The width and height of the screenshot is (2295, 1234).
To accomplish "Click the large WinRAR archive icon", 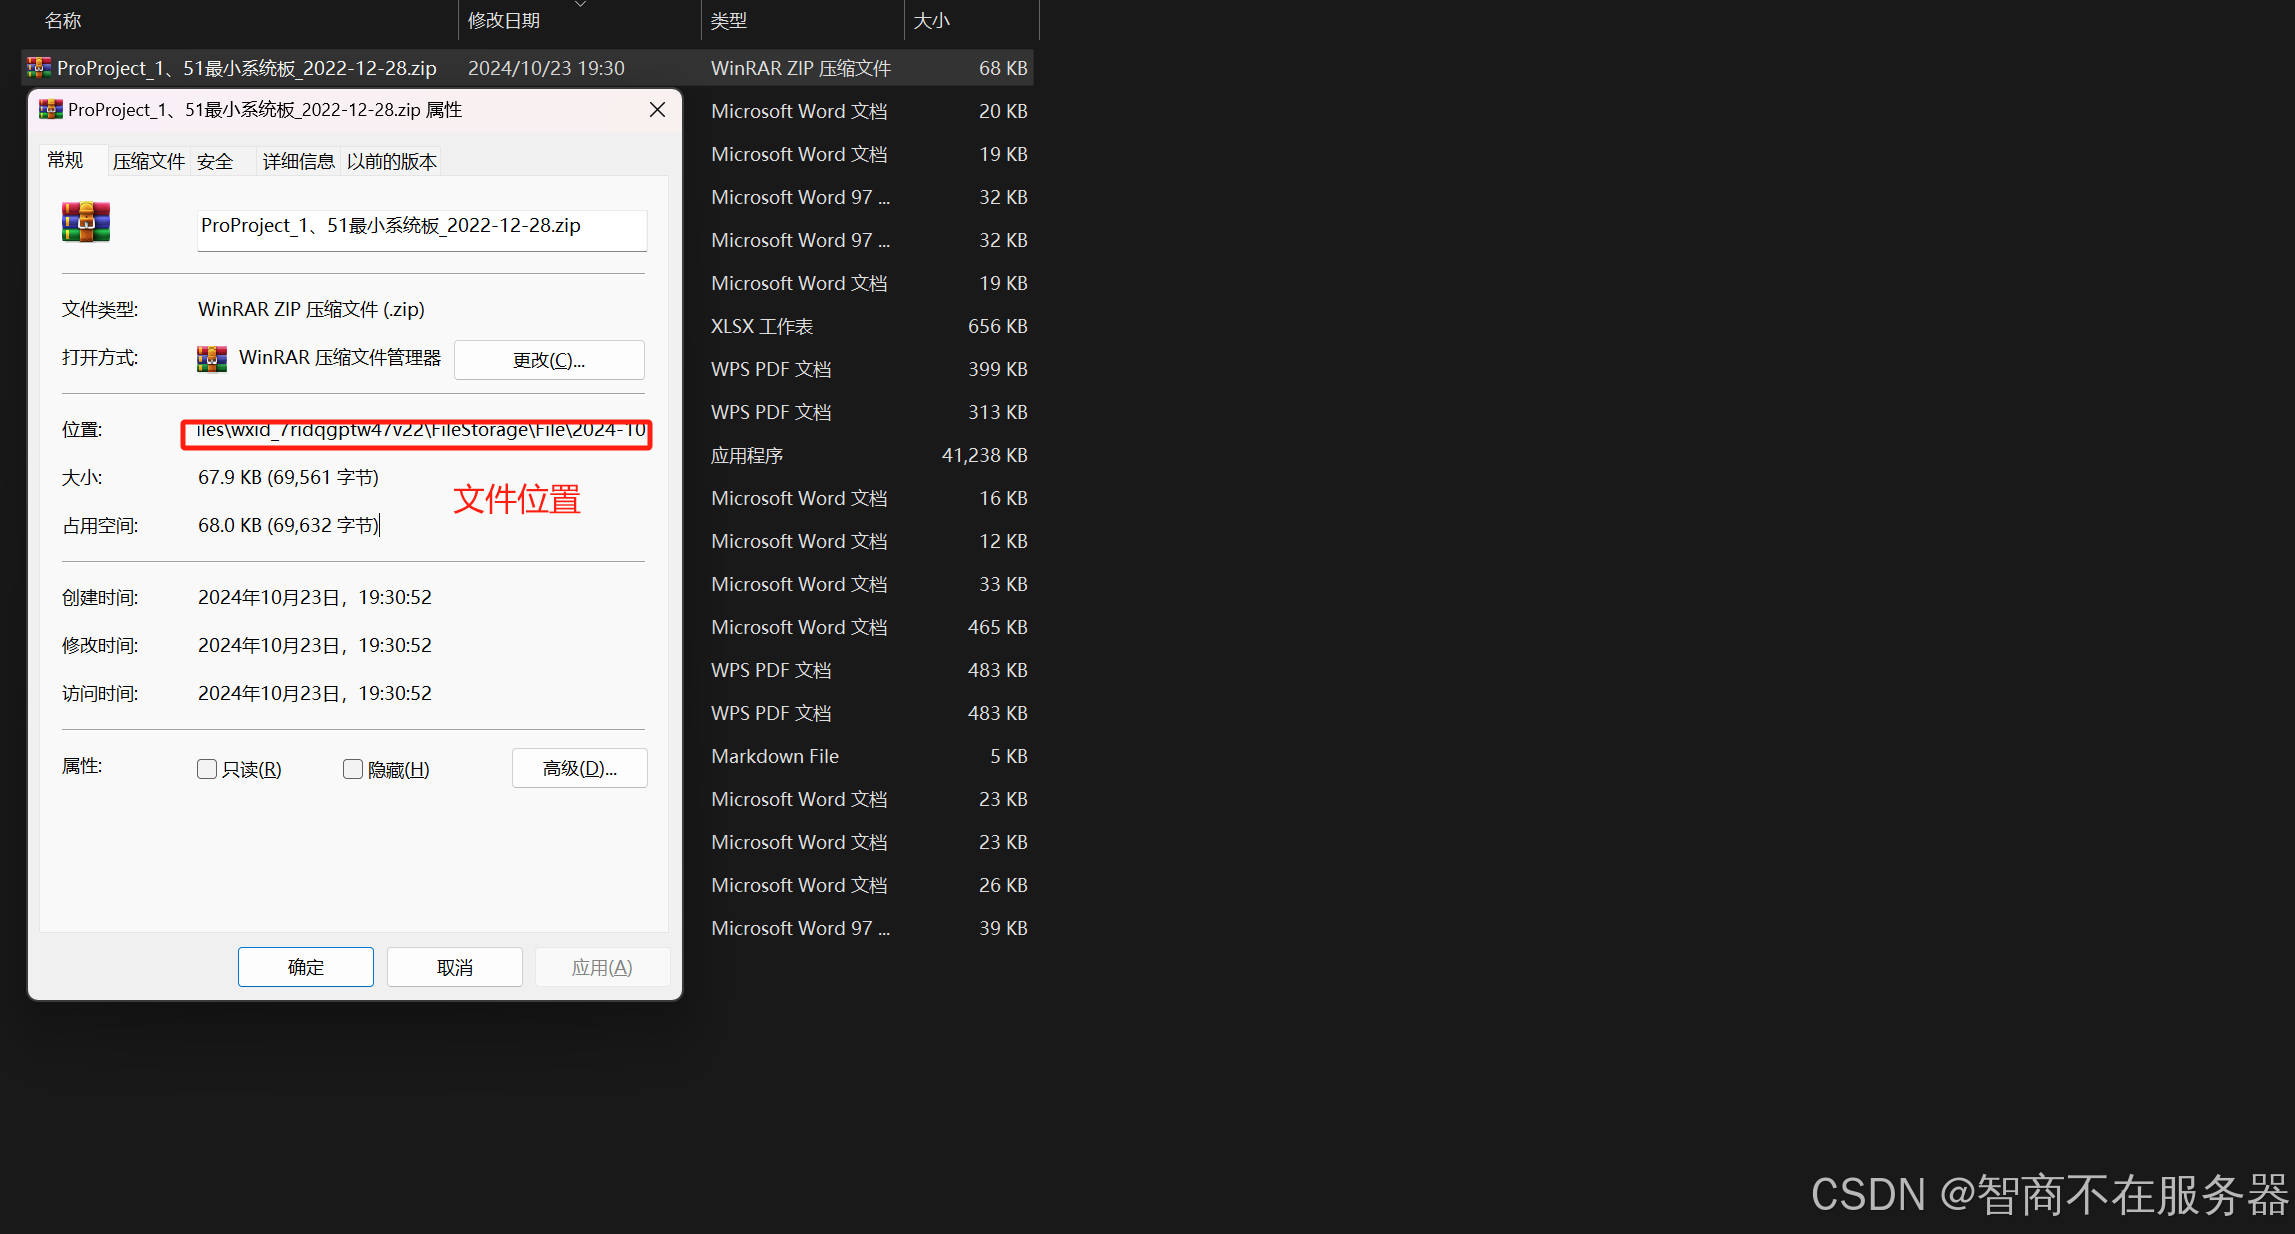I will (86, 222).
